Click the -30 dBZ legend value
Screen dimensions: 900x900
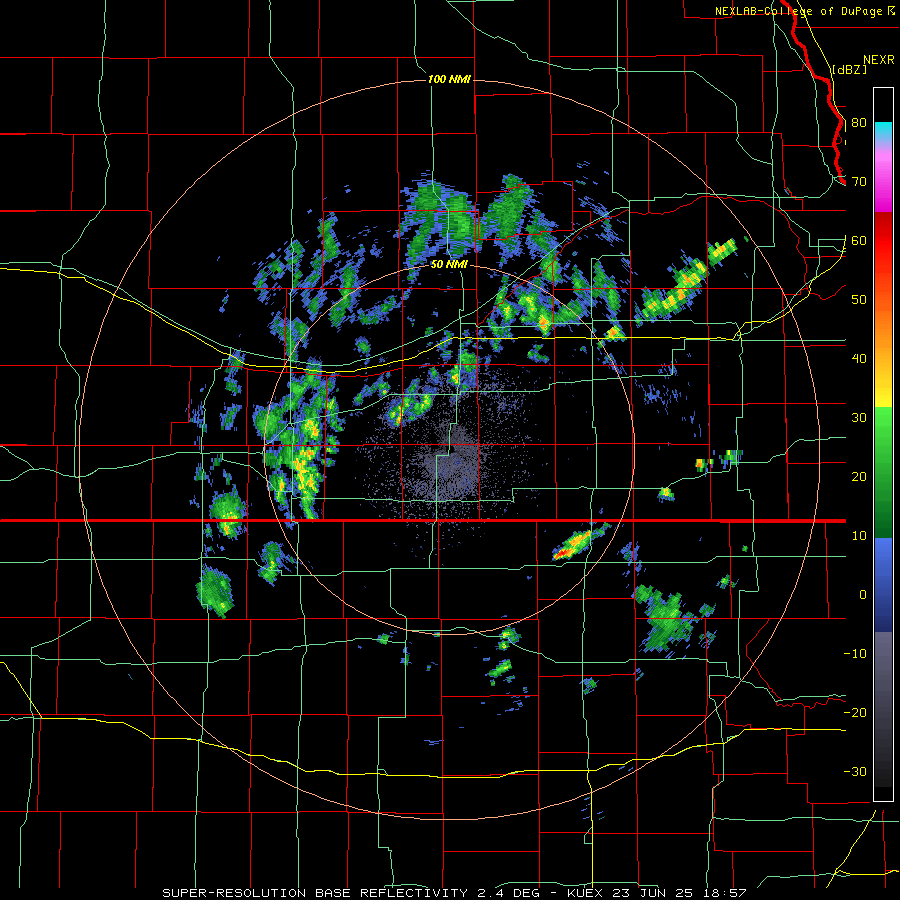click(x=855, y=772)
